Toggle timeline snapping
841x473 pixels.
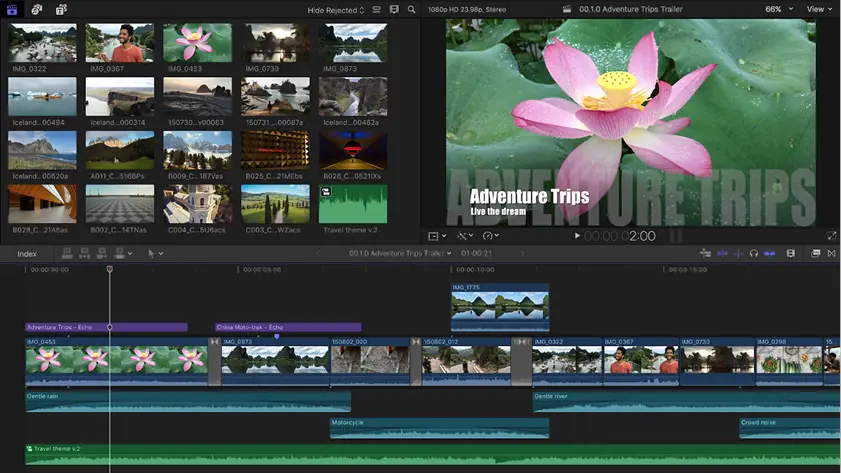pos(770,253)
